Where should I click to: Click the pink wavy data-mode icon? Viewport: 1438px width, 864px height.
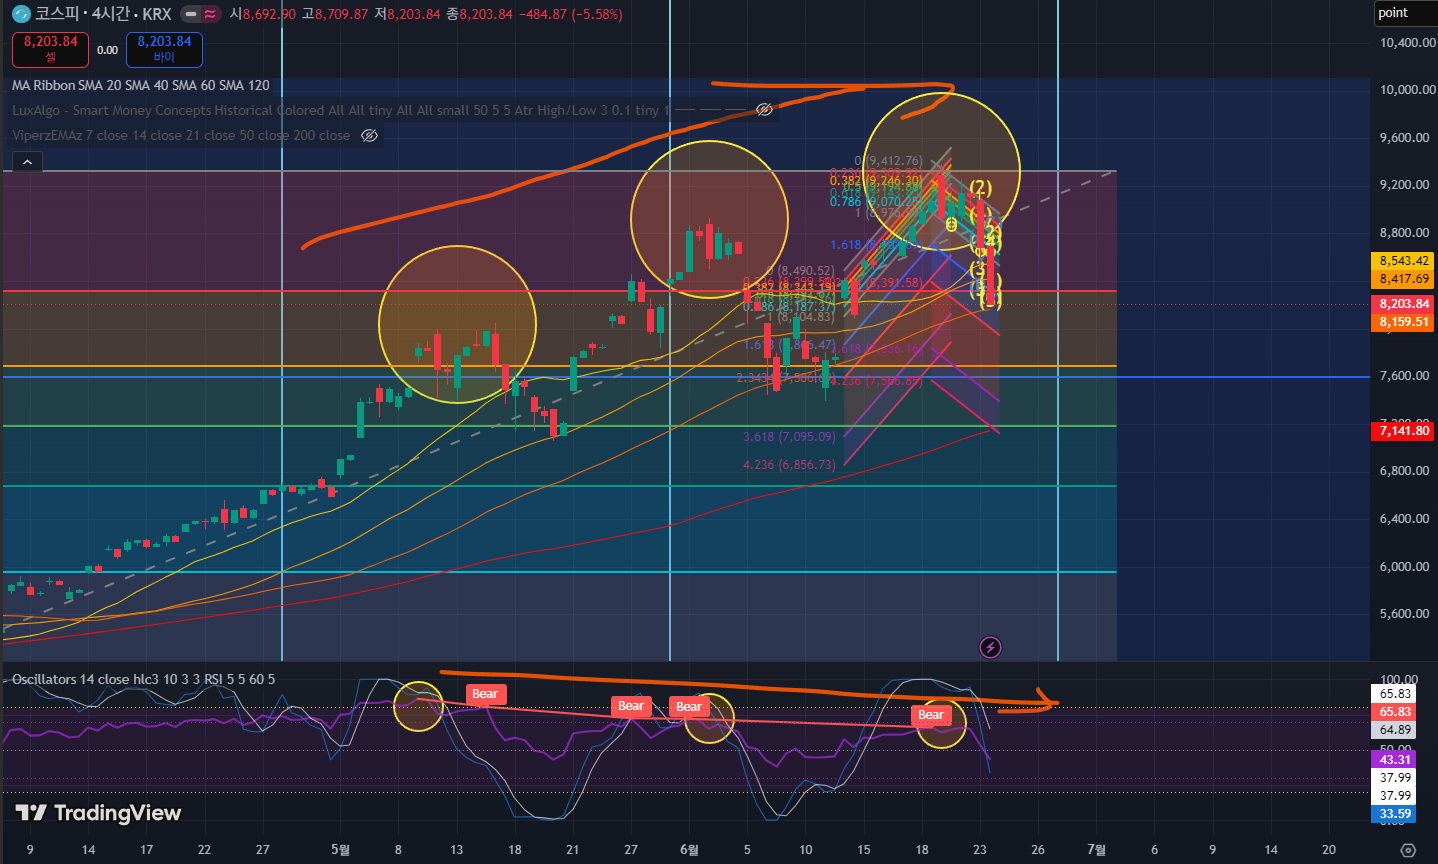pyautogui.click(x=210, y=14)
